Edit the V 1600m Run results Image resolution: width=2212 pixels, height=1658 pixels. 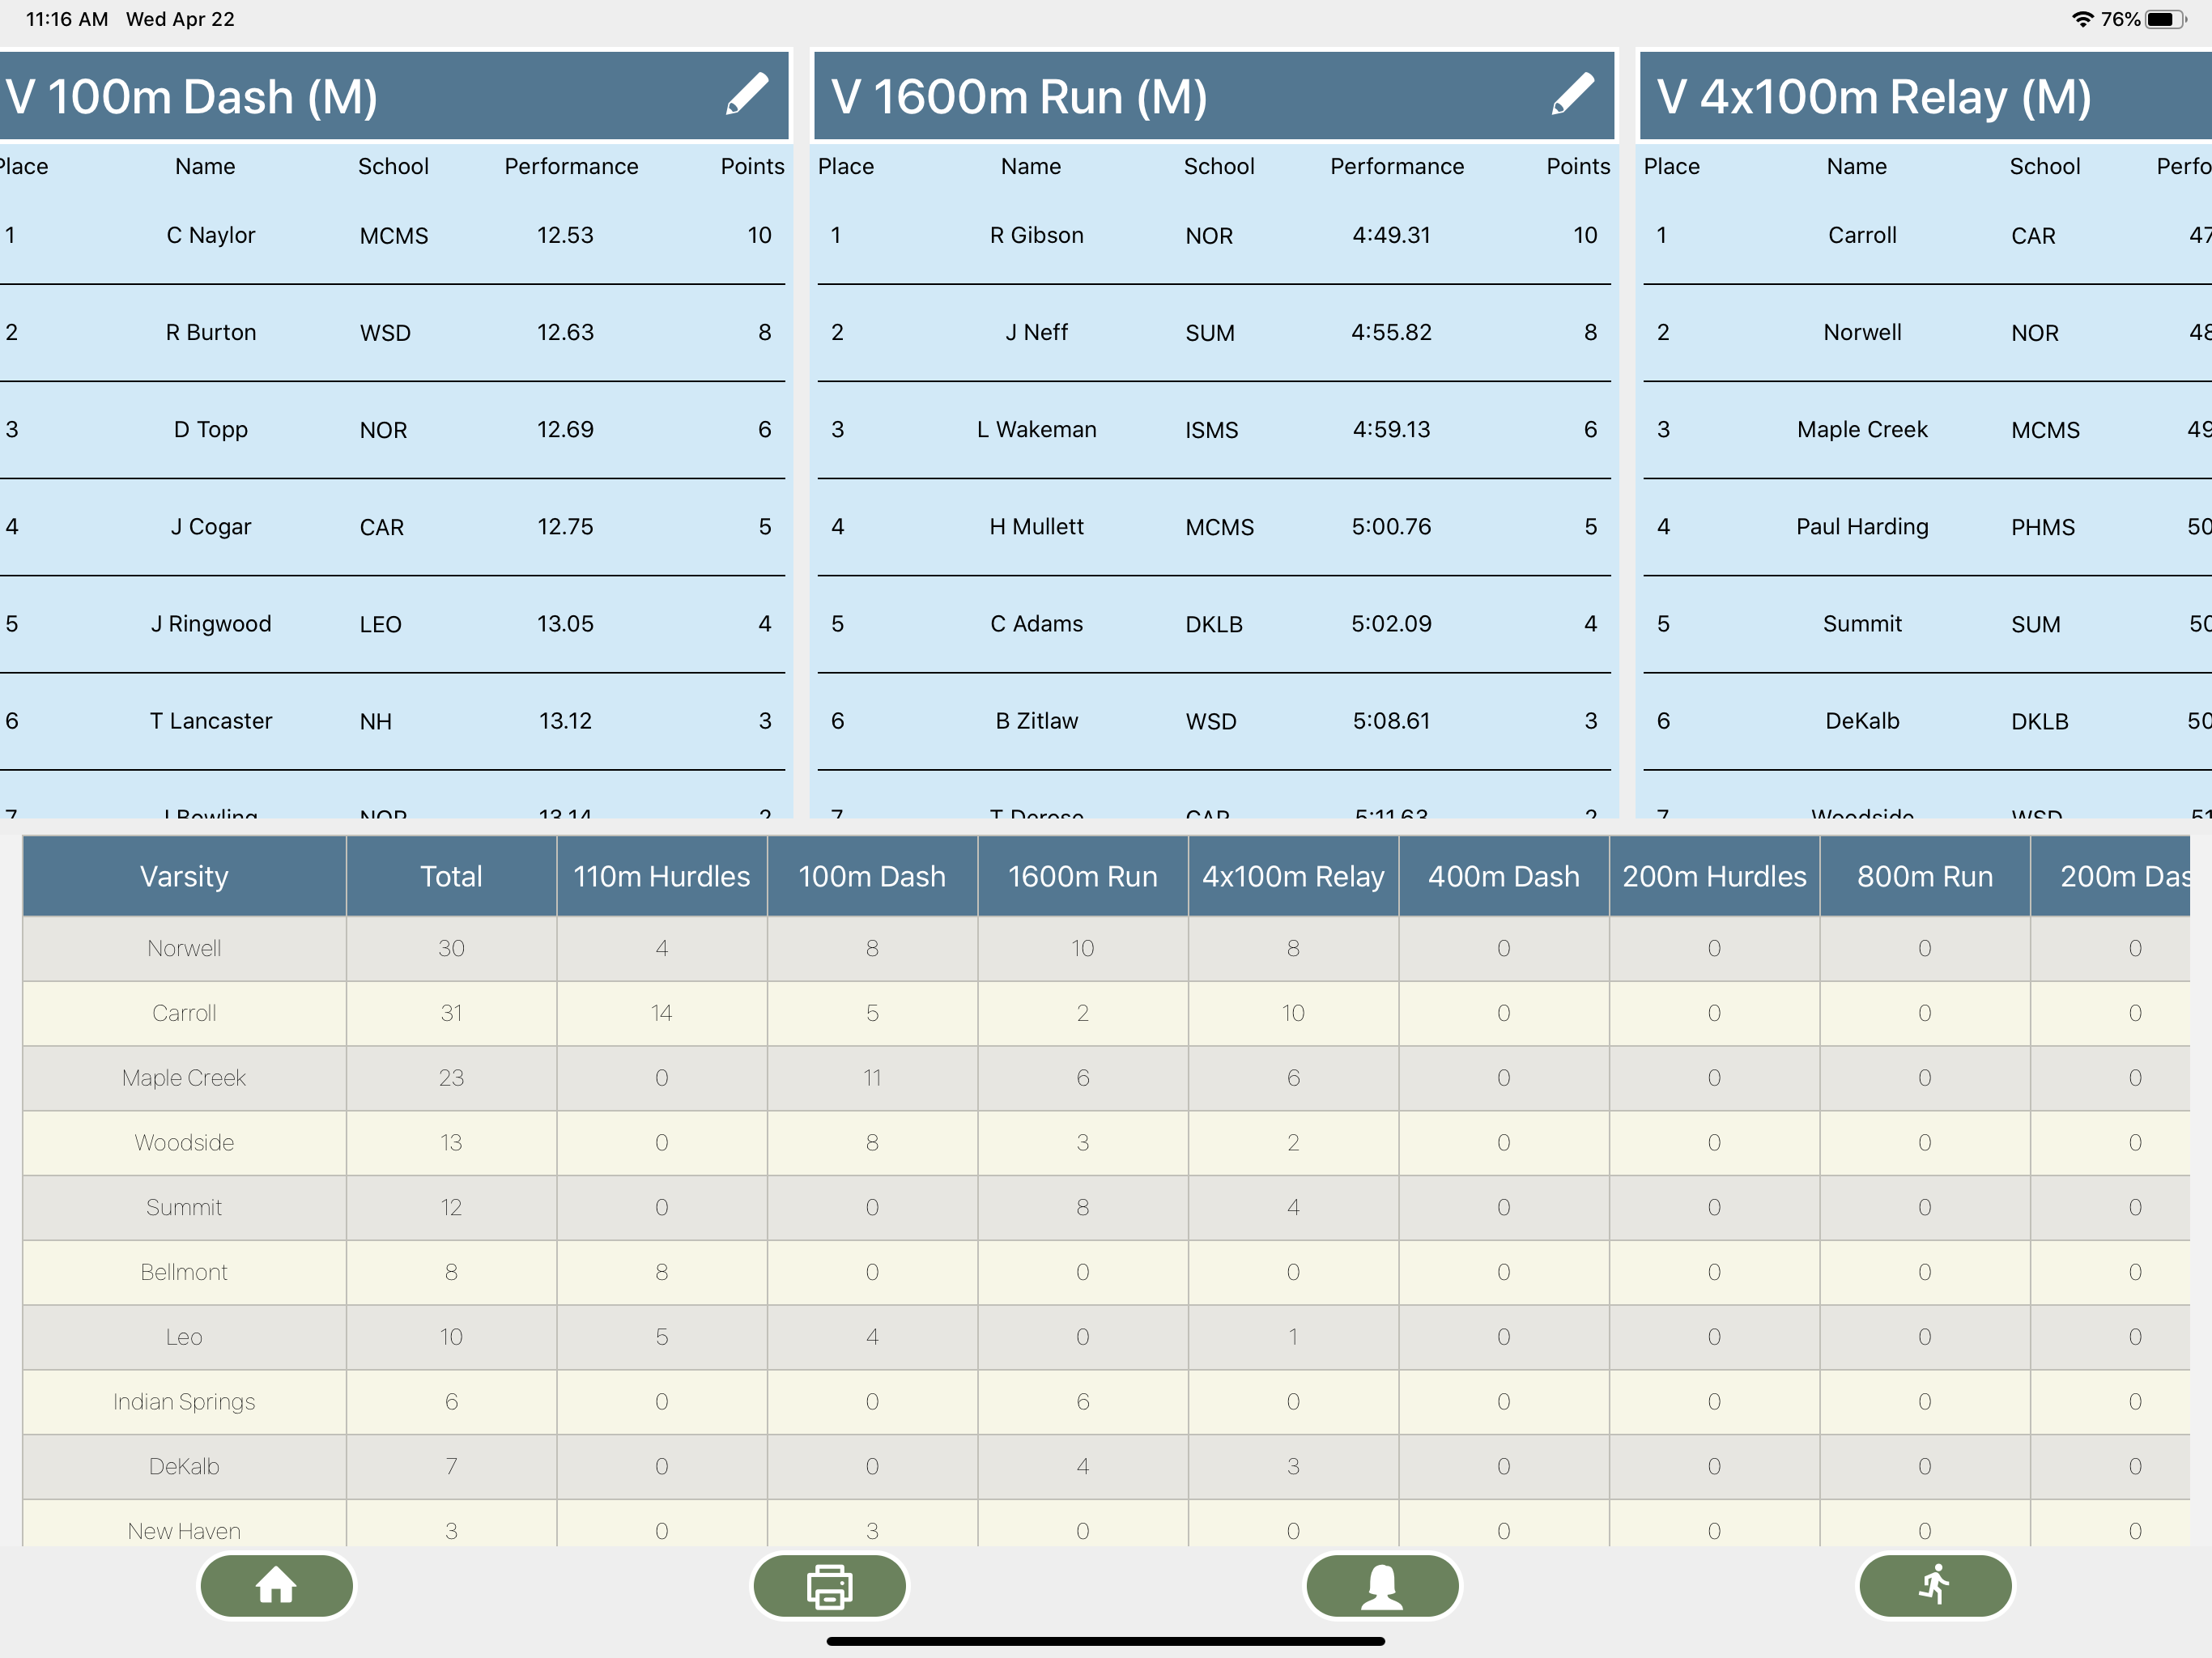(1573, 95)
